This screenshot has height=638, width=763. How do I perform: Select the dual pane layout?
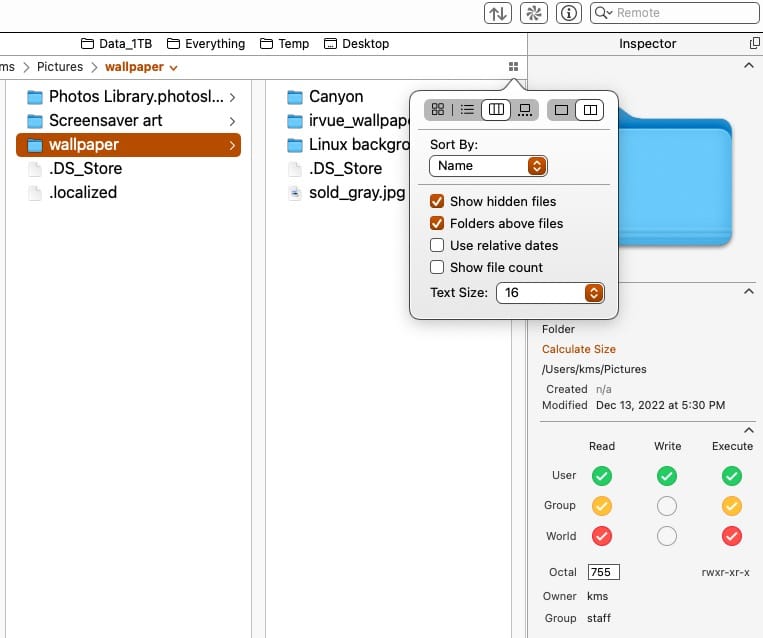[x=590, y=110]
